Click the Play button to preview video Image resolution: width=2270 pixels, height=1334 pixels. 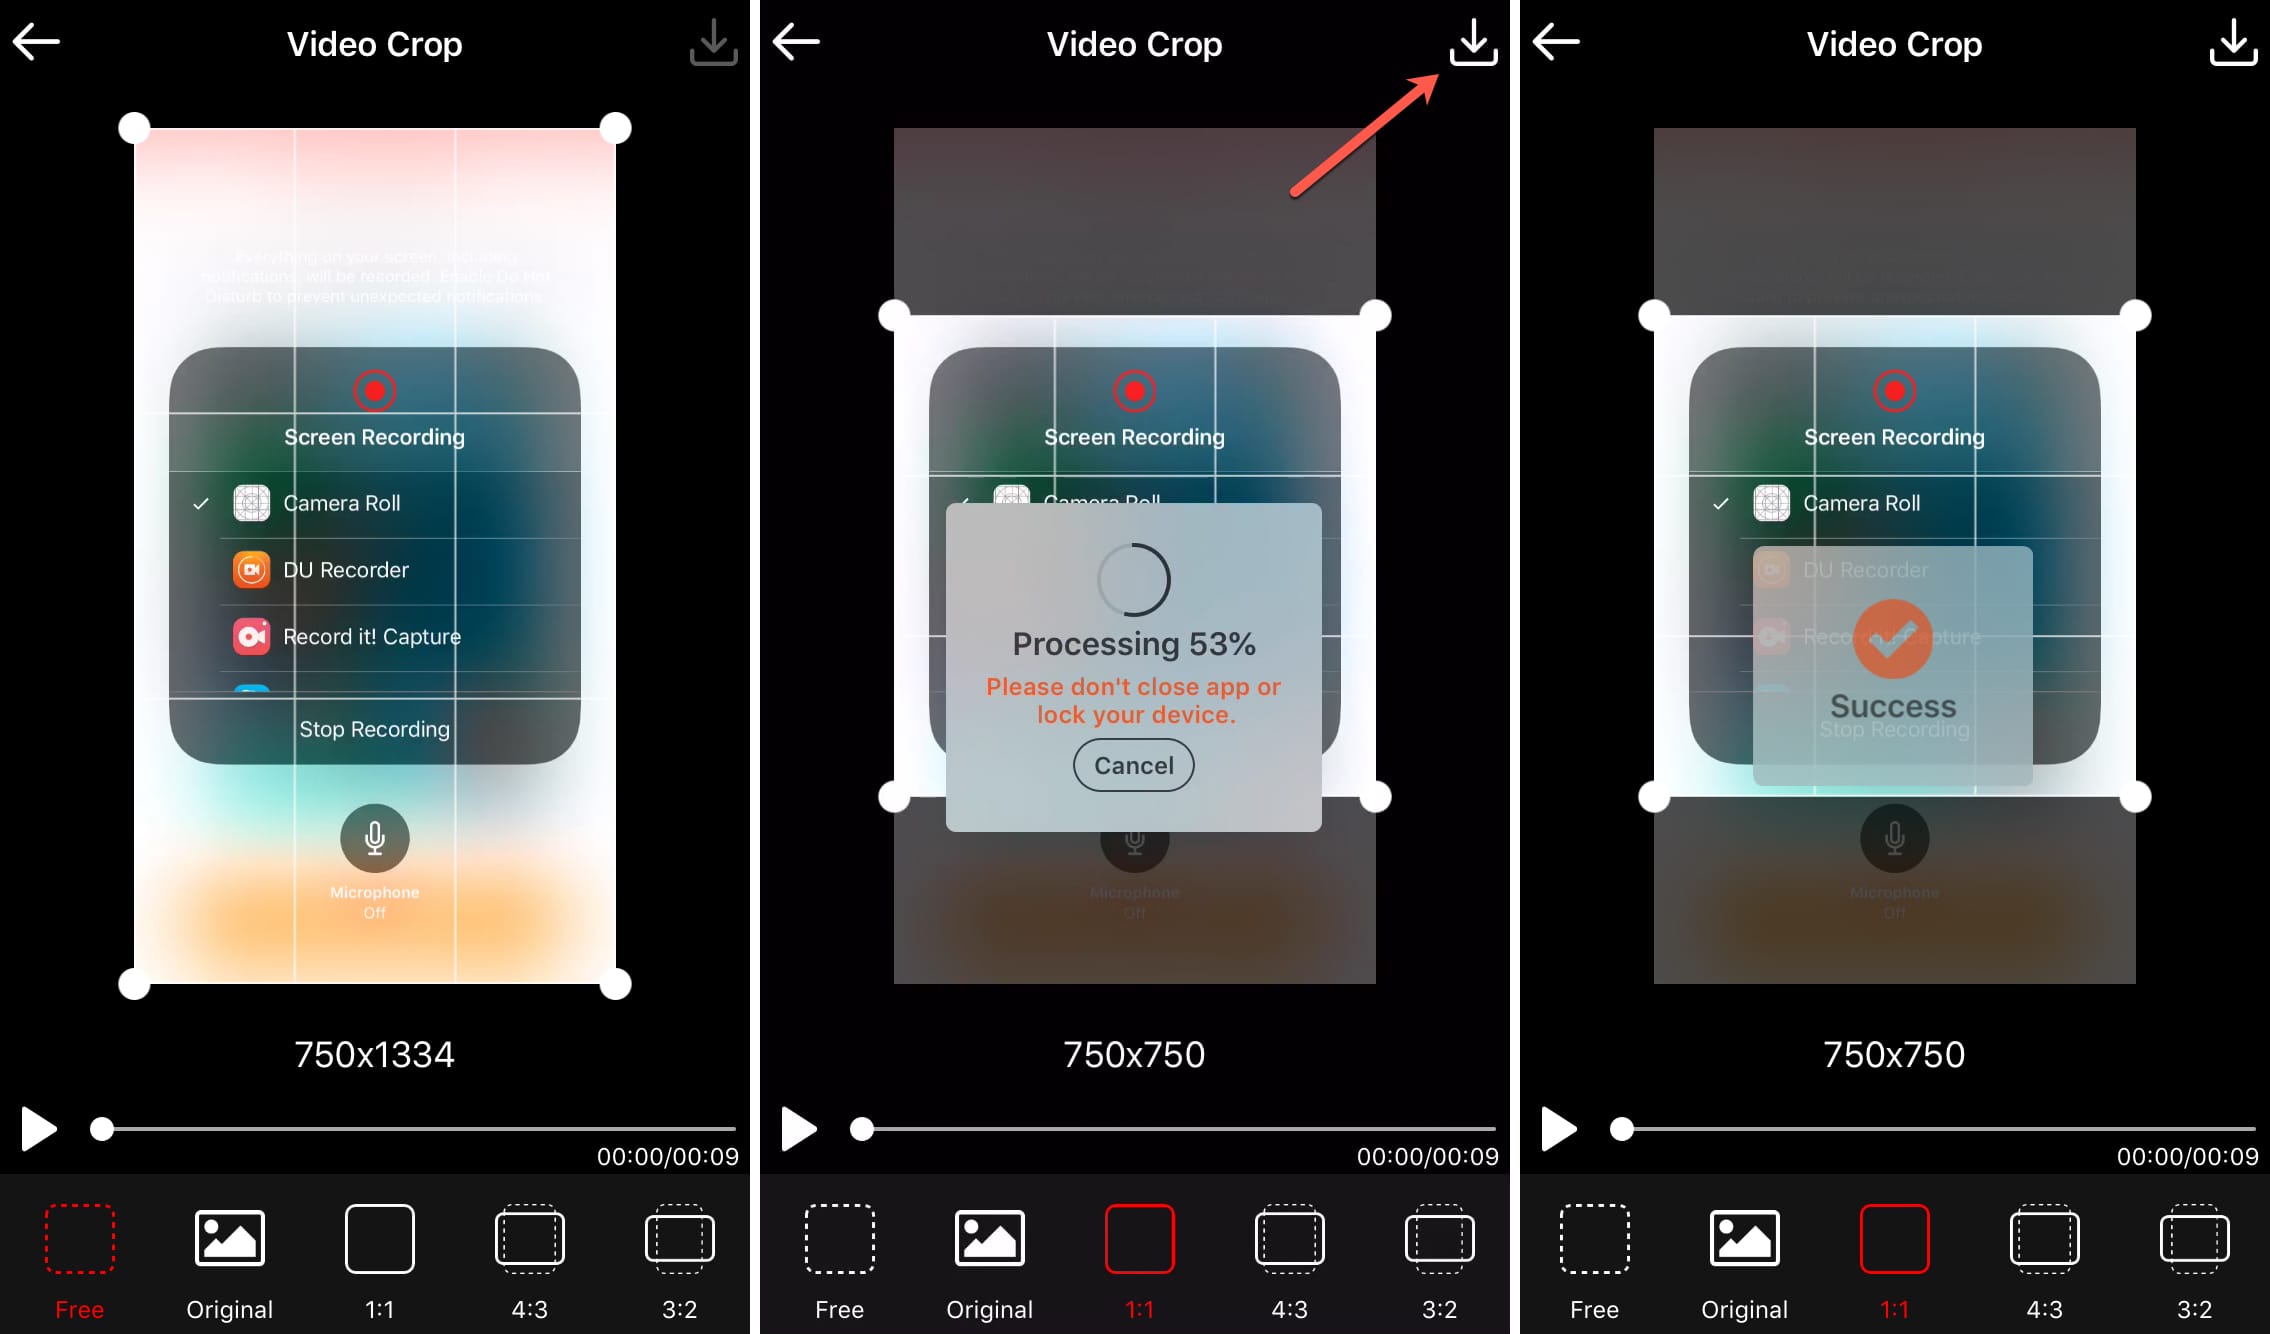[x=35, y=1129]
